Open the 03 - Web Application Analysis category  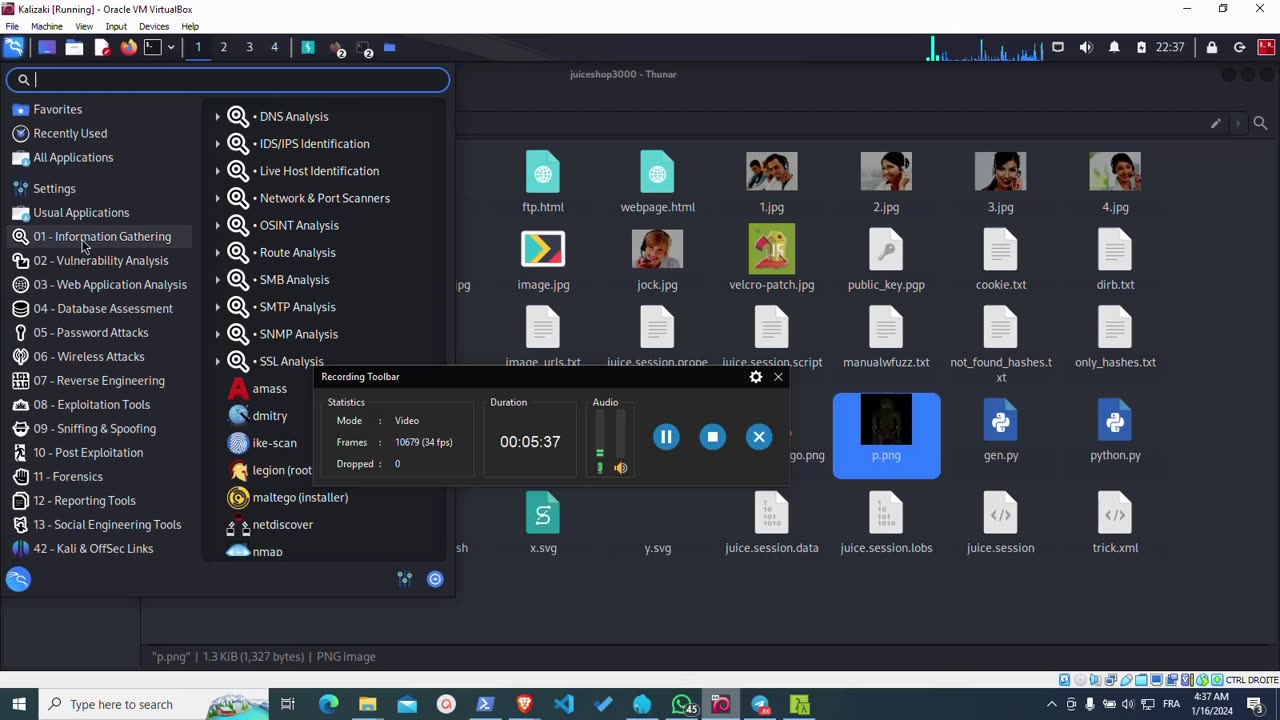pyautogui.click(x=100, y=285)
